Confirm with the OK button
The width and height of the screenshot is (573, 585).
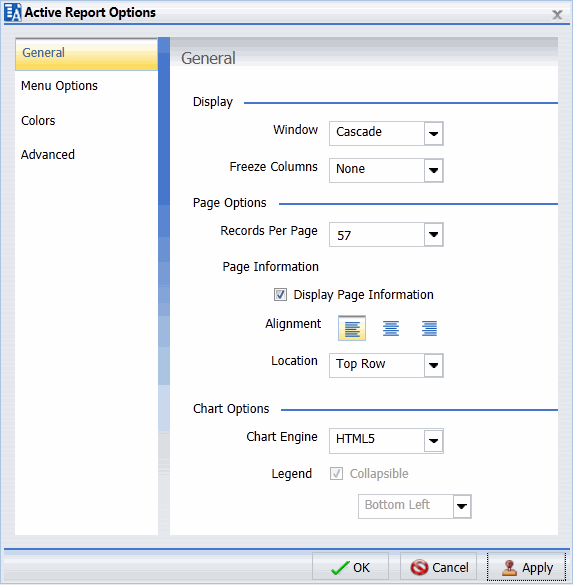coord(350,567)
